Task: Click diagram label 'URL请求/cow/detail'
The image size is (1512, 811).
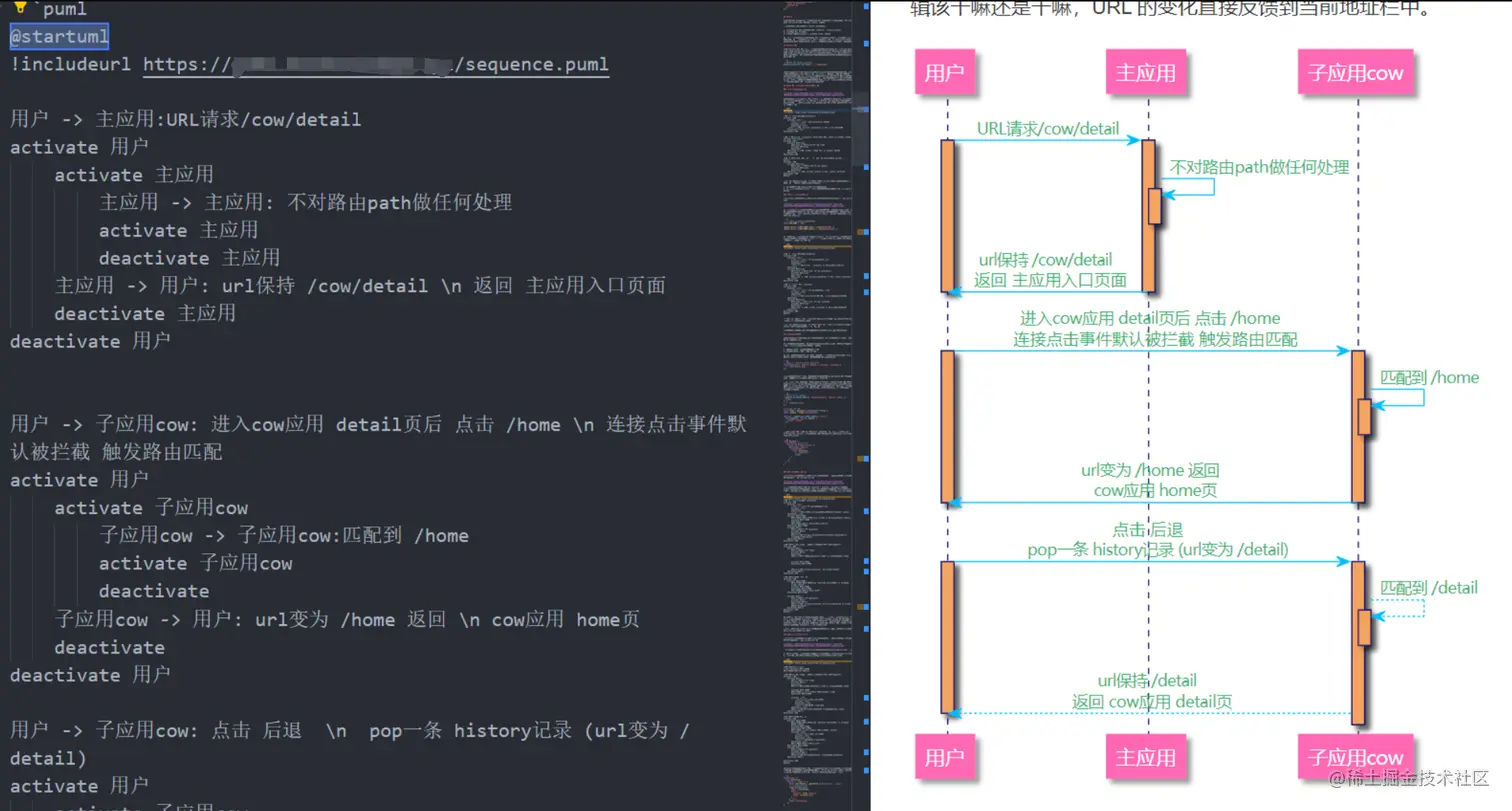Action: [1048, 128]
